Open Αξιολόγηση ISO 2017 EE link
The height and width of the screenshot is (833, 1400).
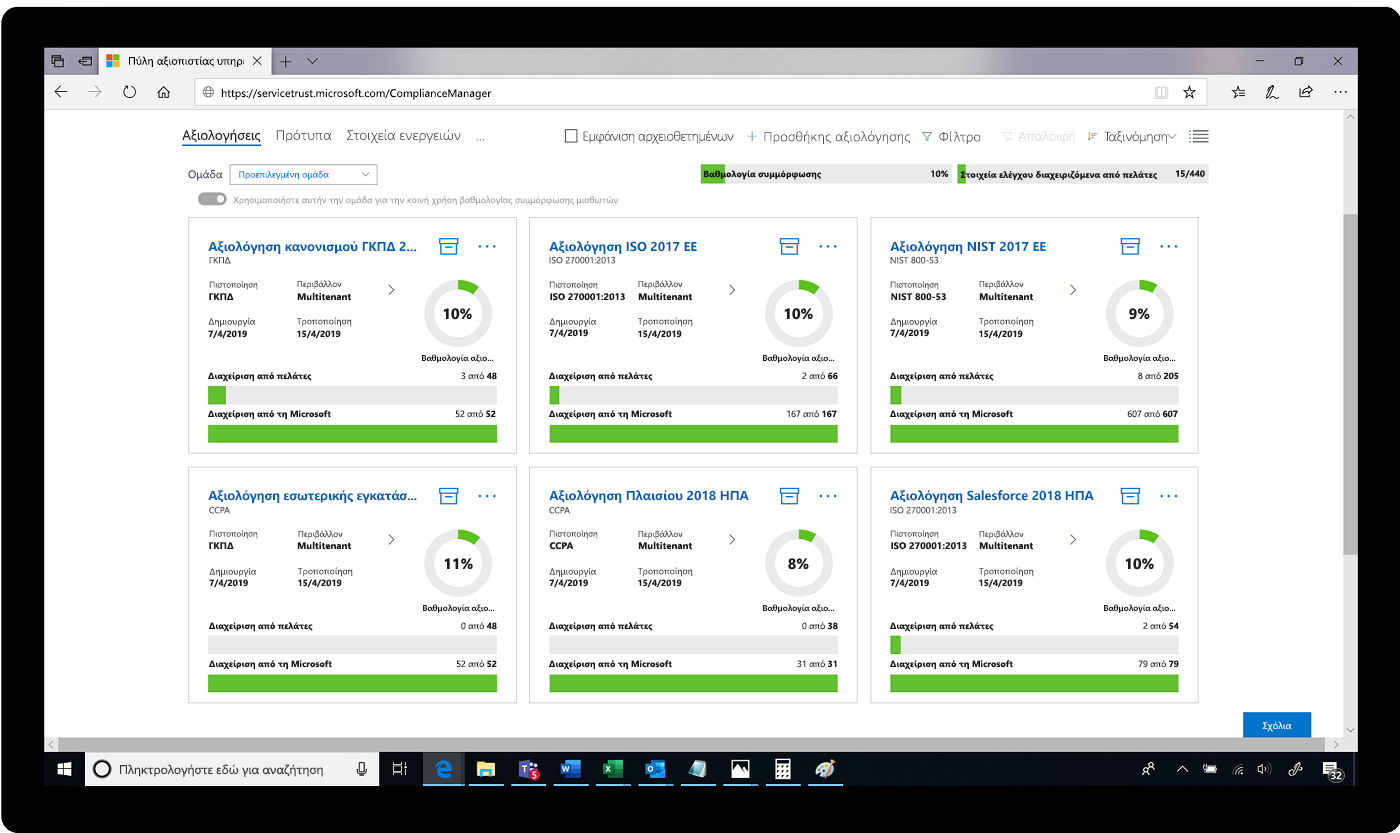click(x=623, y=246)
